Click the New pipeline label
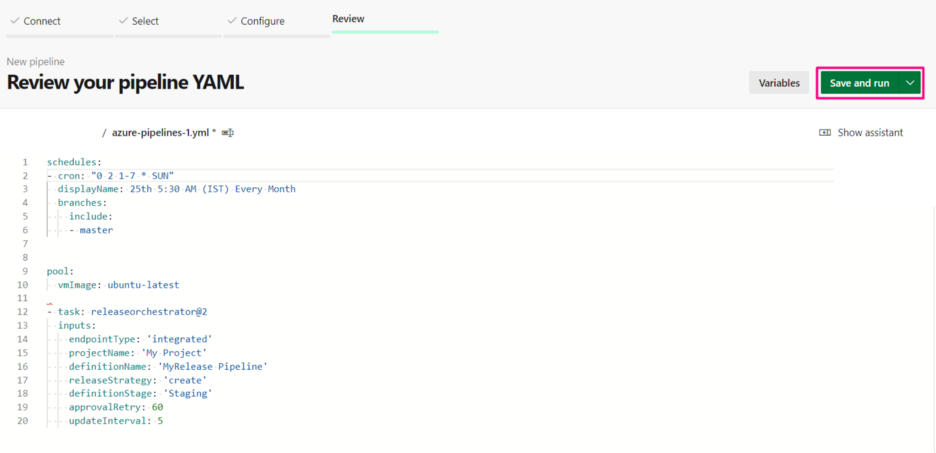 coord(36,61)
